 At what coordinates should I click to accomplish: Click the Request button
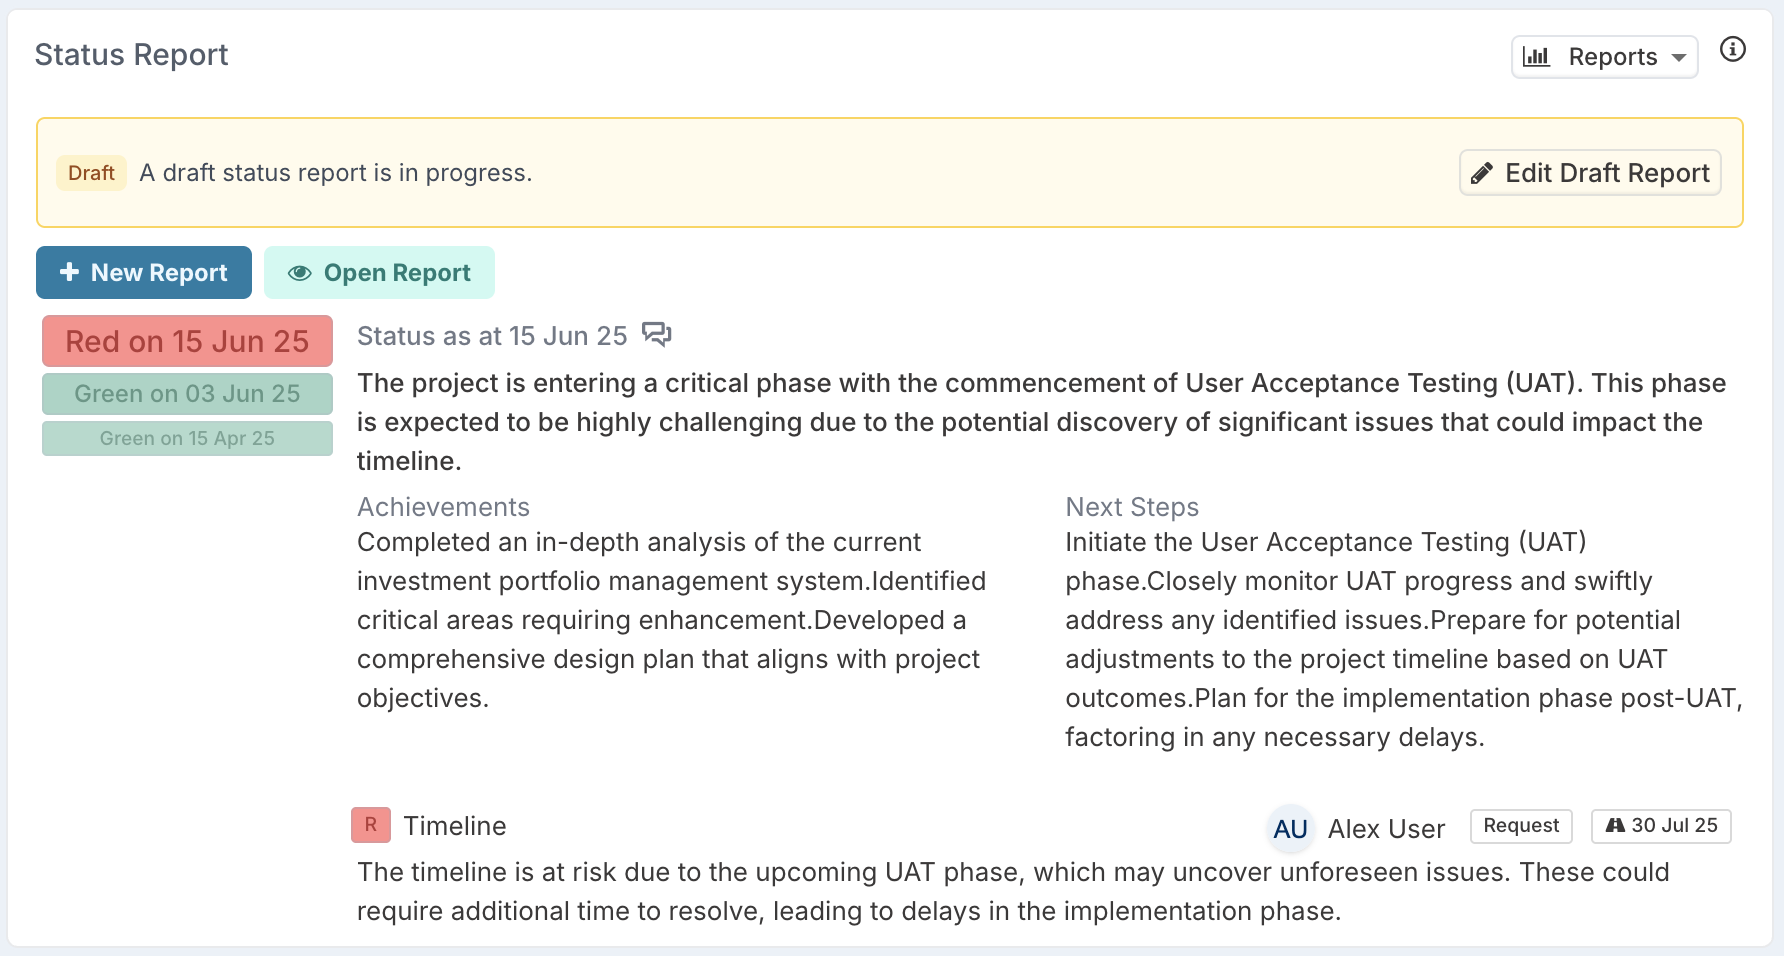point(1521,826)
